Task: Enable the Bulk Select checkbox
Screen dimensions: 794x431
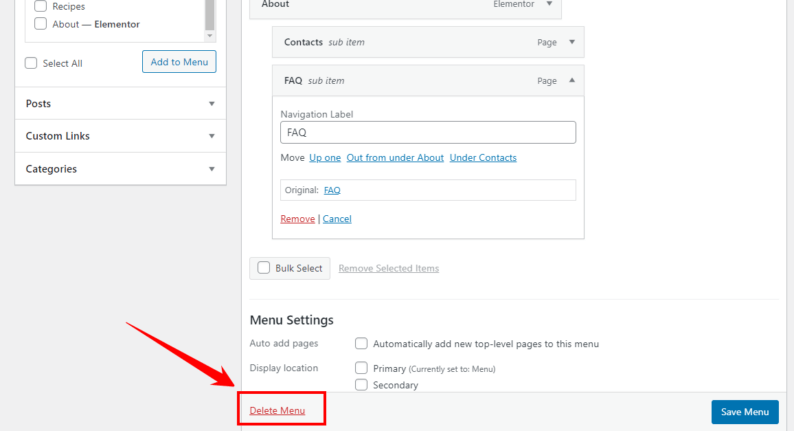Action: click(263, 267)
